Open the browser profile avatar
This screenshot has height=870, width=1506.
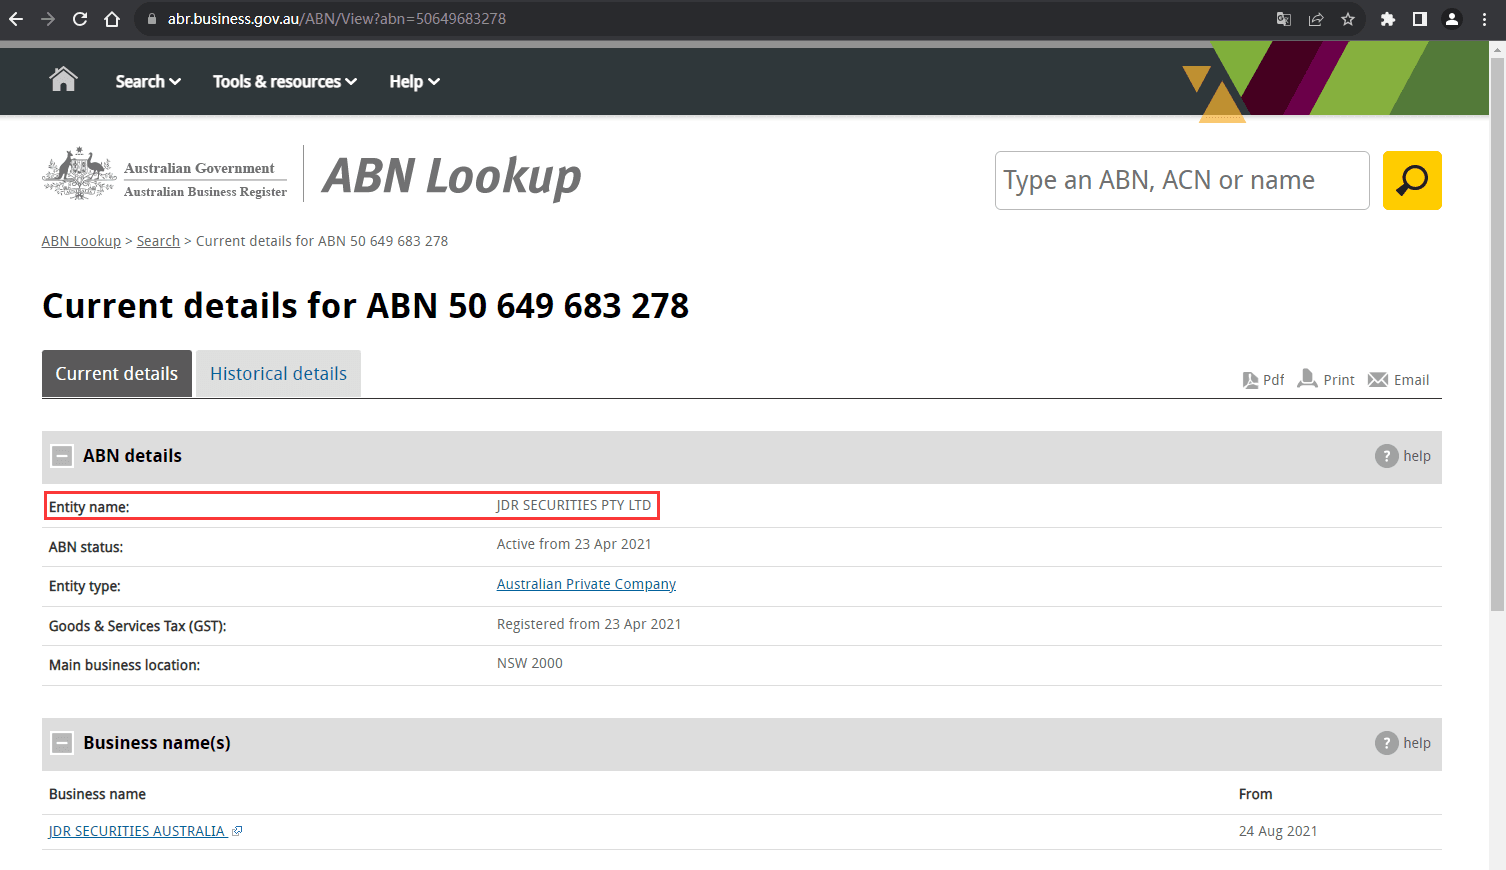coord(1452,19)
